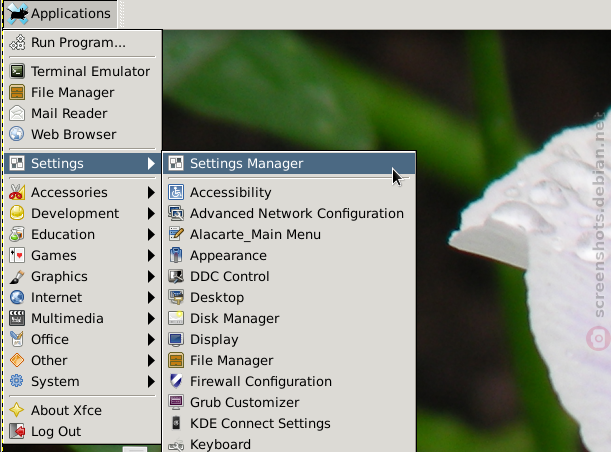Click the Accessibility wheelchair icon

tap(176, 192)
